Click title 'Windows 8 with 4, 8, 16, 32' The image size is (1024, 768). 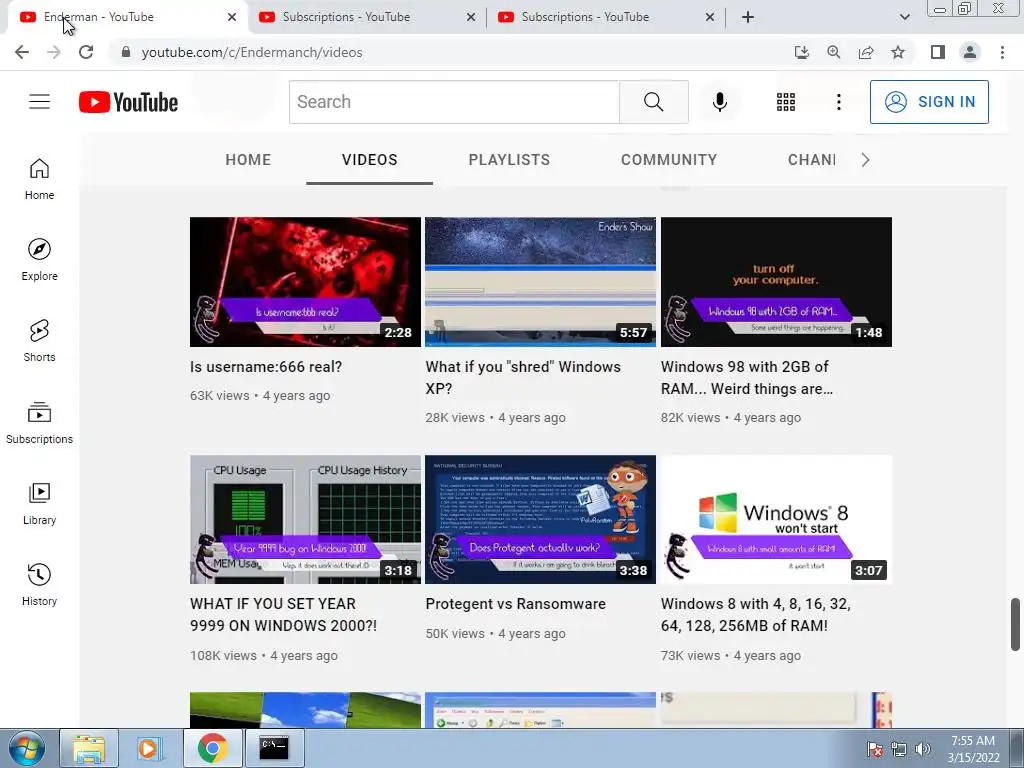pyautogui.click(x=756, y=615)
